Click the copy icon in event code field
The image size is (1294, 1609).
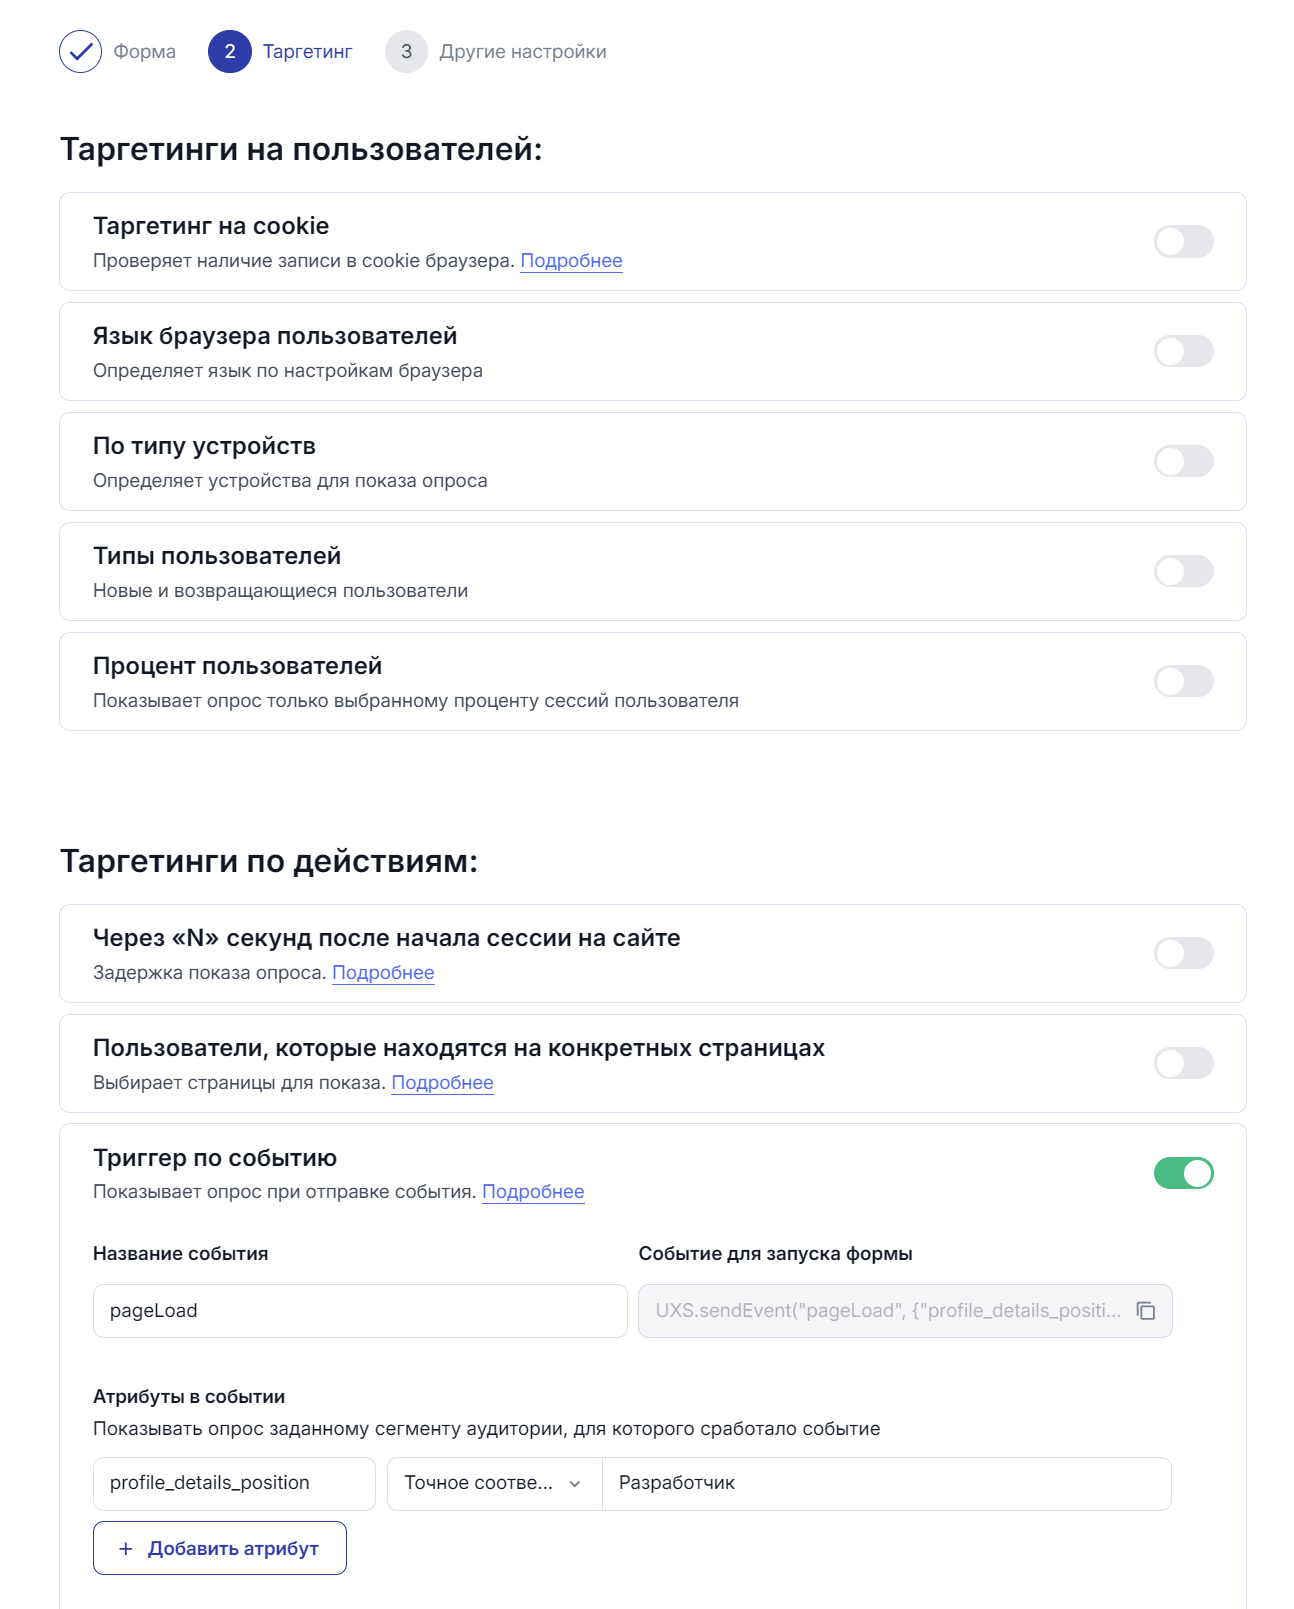(1146, 1311)
